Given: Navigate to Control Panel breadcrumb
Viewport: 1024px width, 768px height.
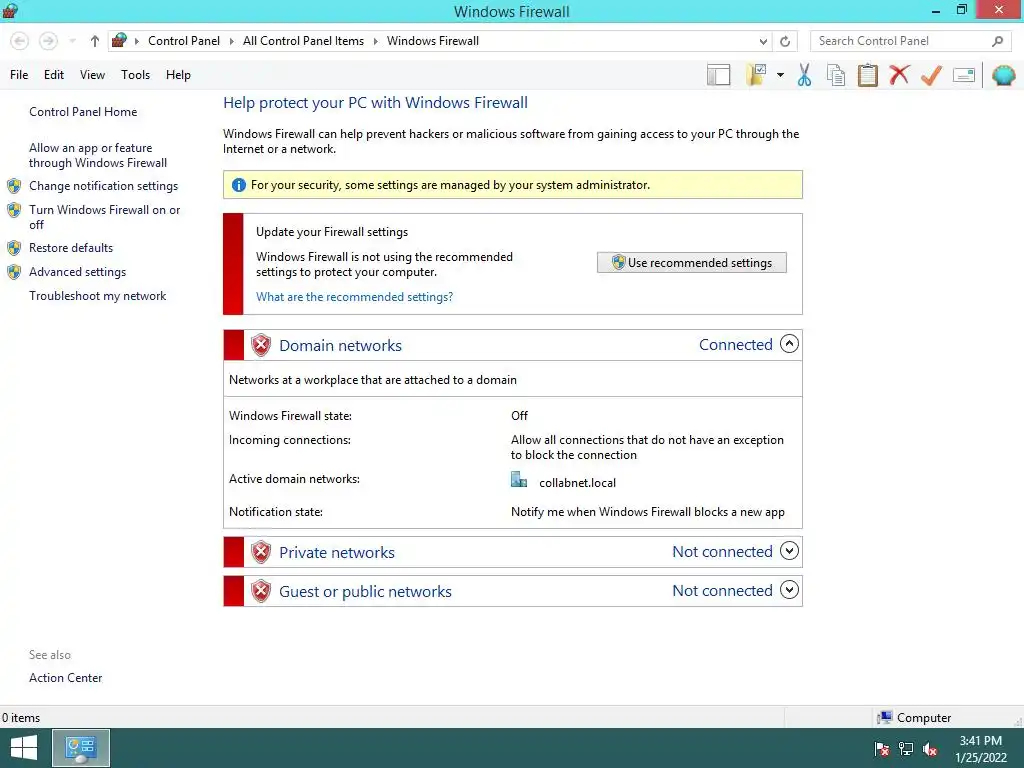Looking at the screenshot, I should pos(184,41).
